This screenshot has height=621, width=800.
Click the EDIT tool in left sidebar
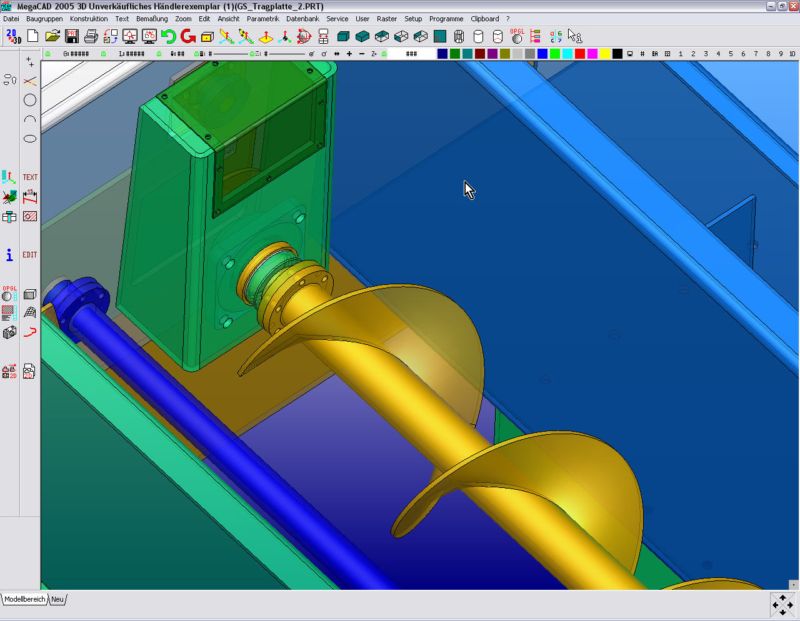(30, 255)
